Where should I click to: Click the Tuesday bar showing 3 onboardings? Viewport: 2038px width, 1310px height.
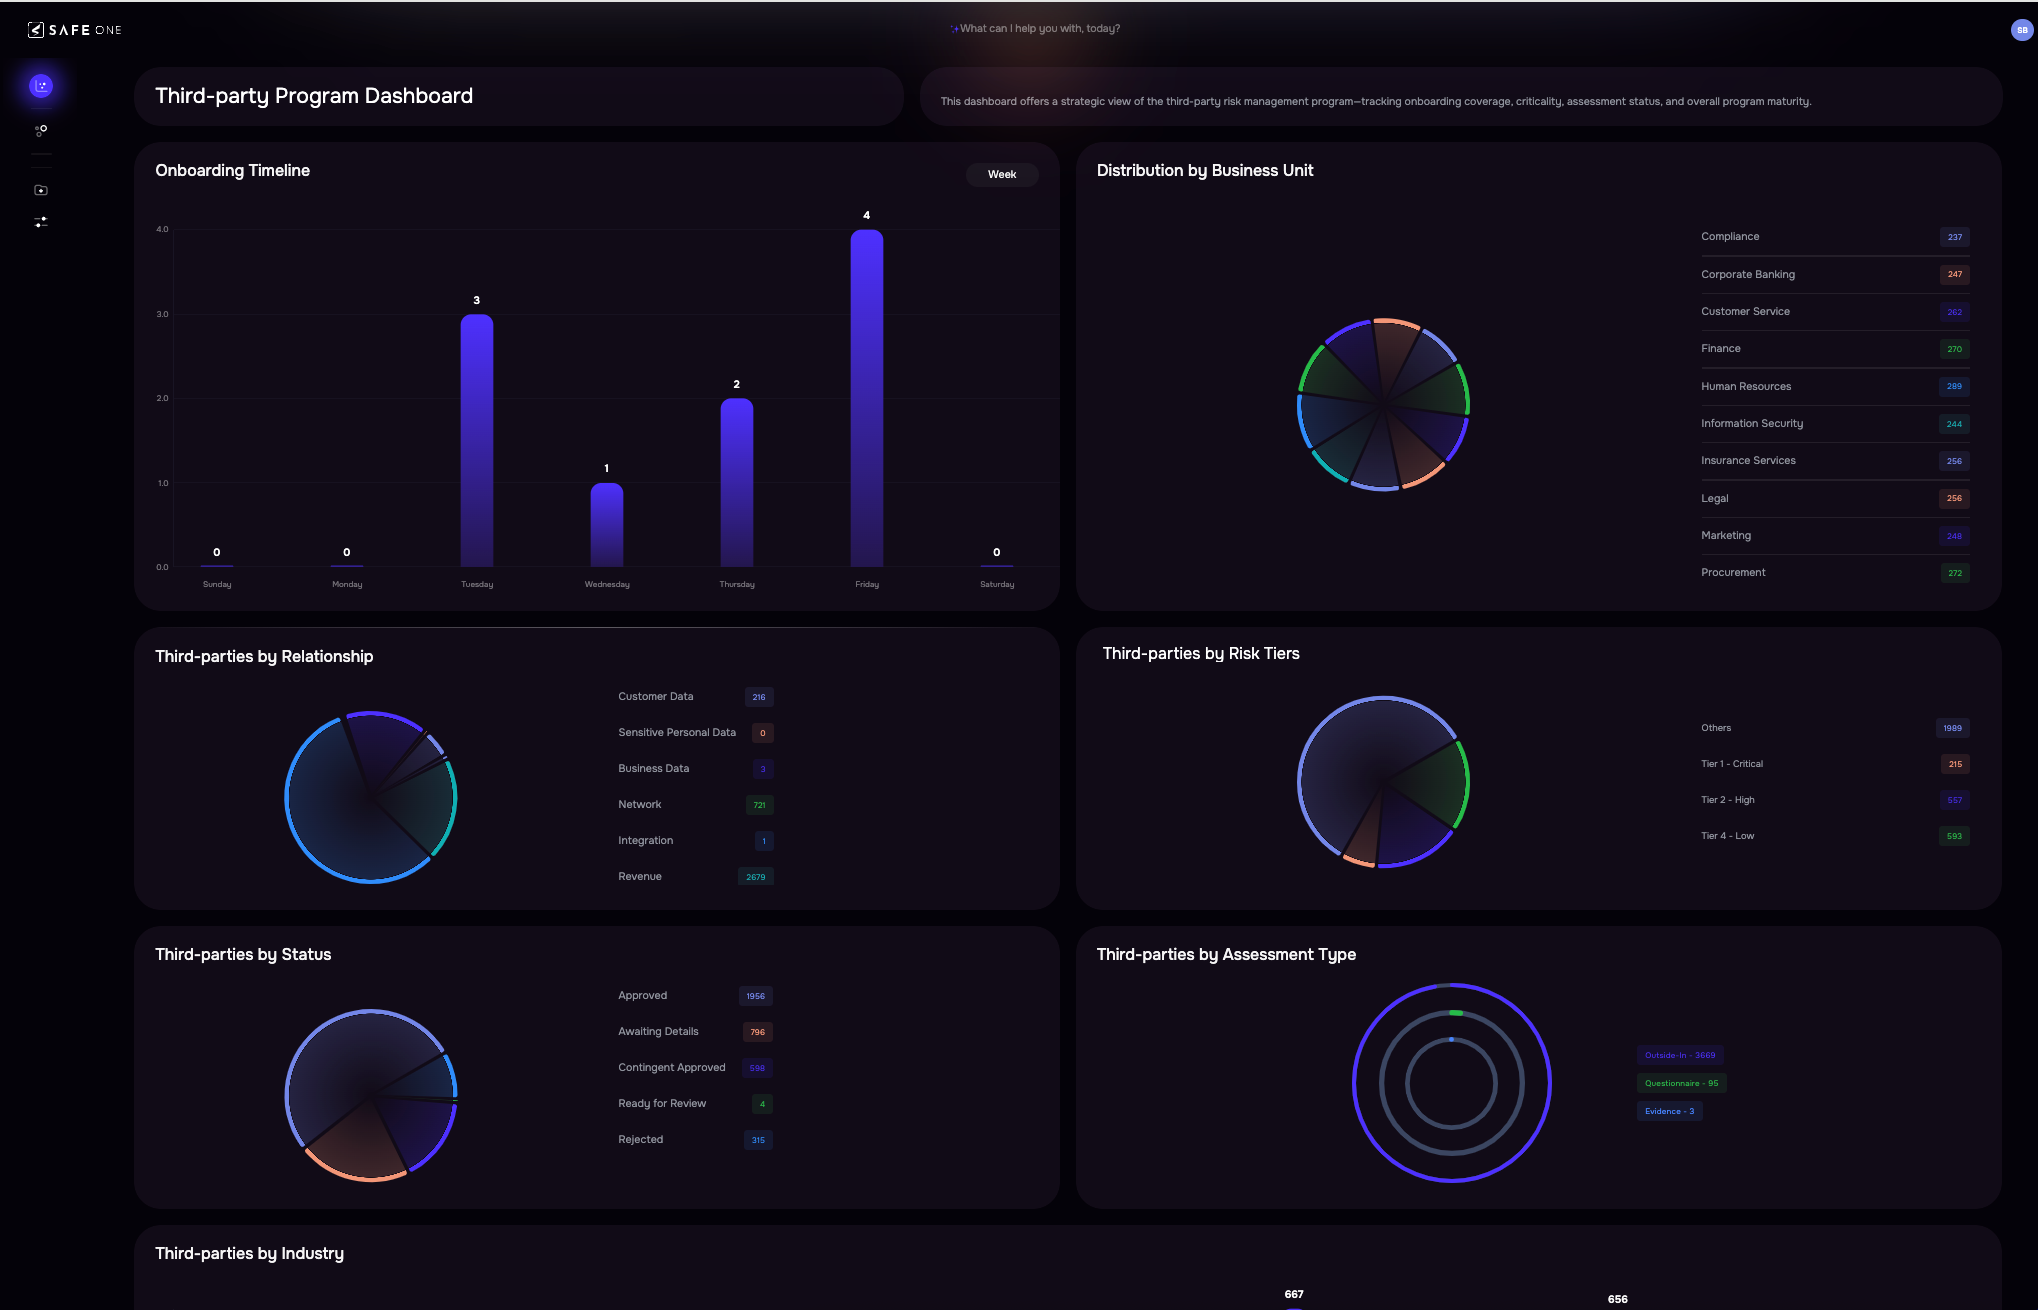(x=476, y=440)
